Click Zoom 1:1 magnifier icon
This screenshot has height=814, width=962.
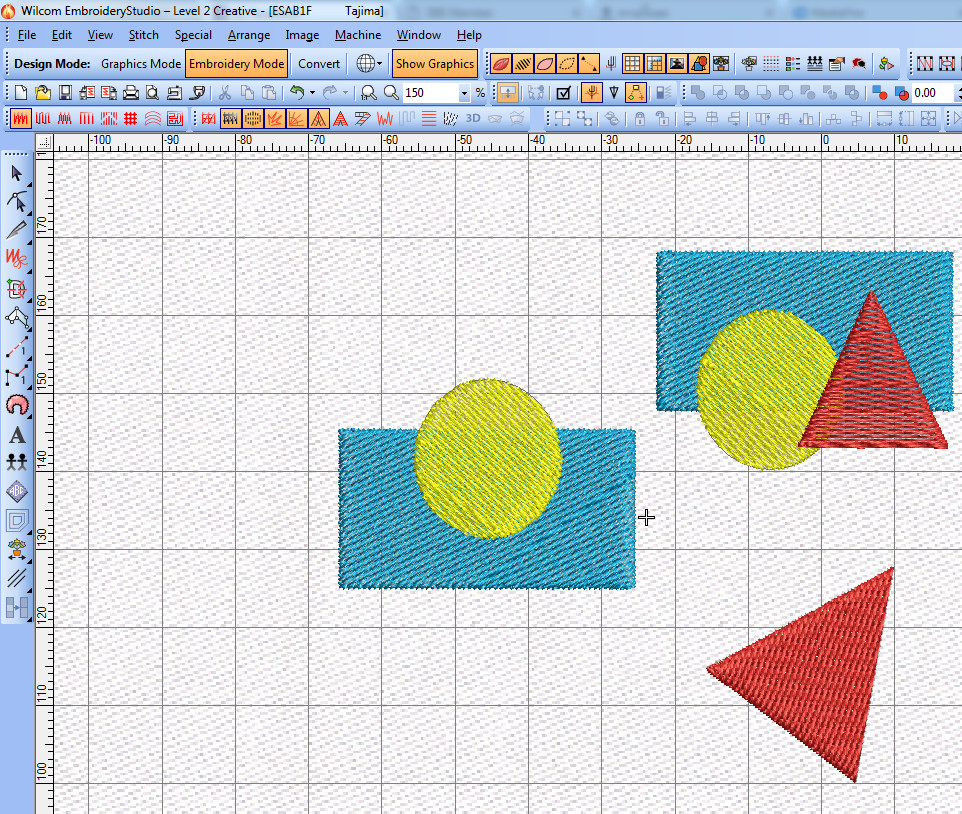point(369,93)
